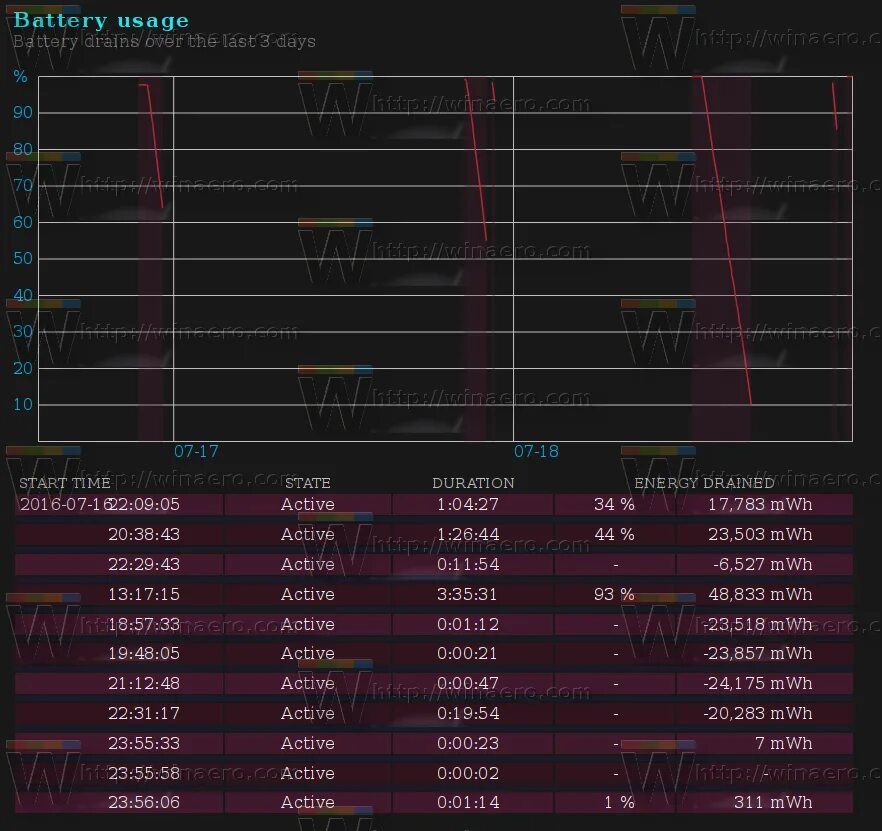Select start time 22:31:17
This screenshot has height=831, width=882.
tap(144, 713)
